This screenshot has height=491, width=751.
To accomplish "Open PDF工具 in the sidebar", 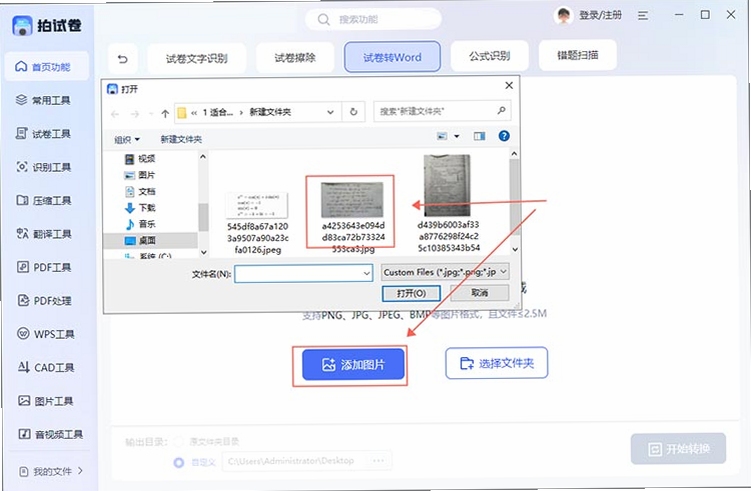I will pyautogui.click(x=46, y=267).
